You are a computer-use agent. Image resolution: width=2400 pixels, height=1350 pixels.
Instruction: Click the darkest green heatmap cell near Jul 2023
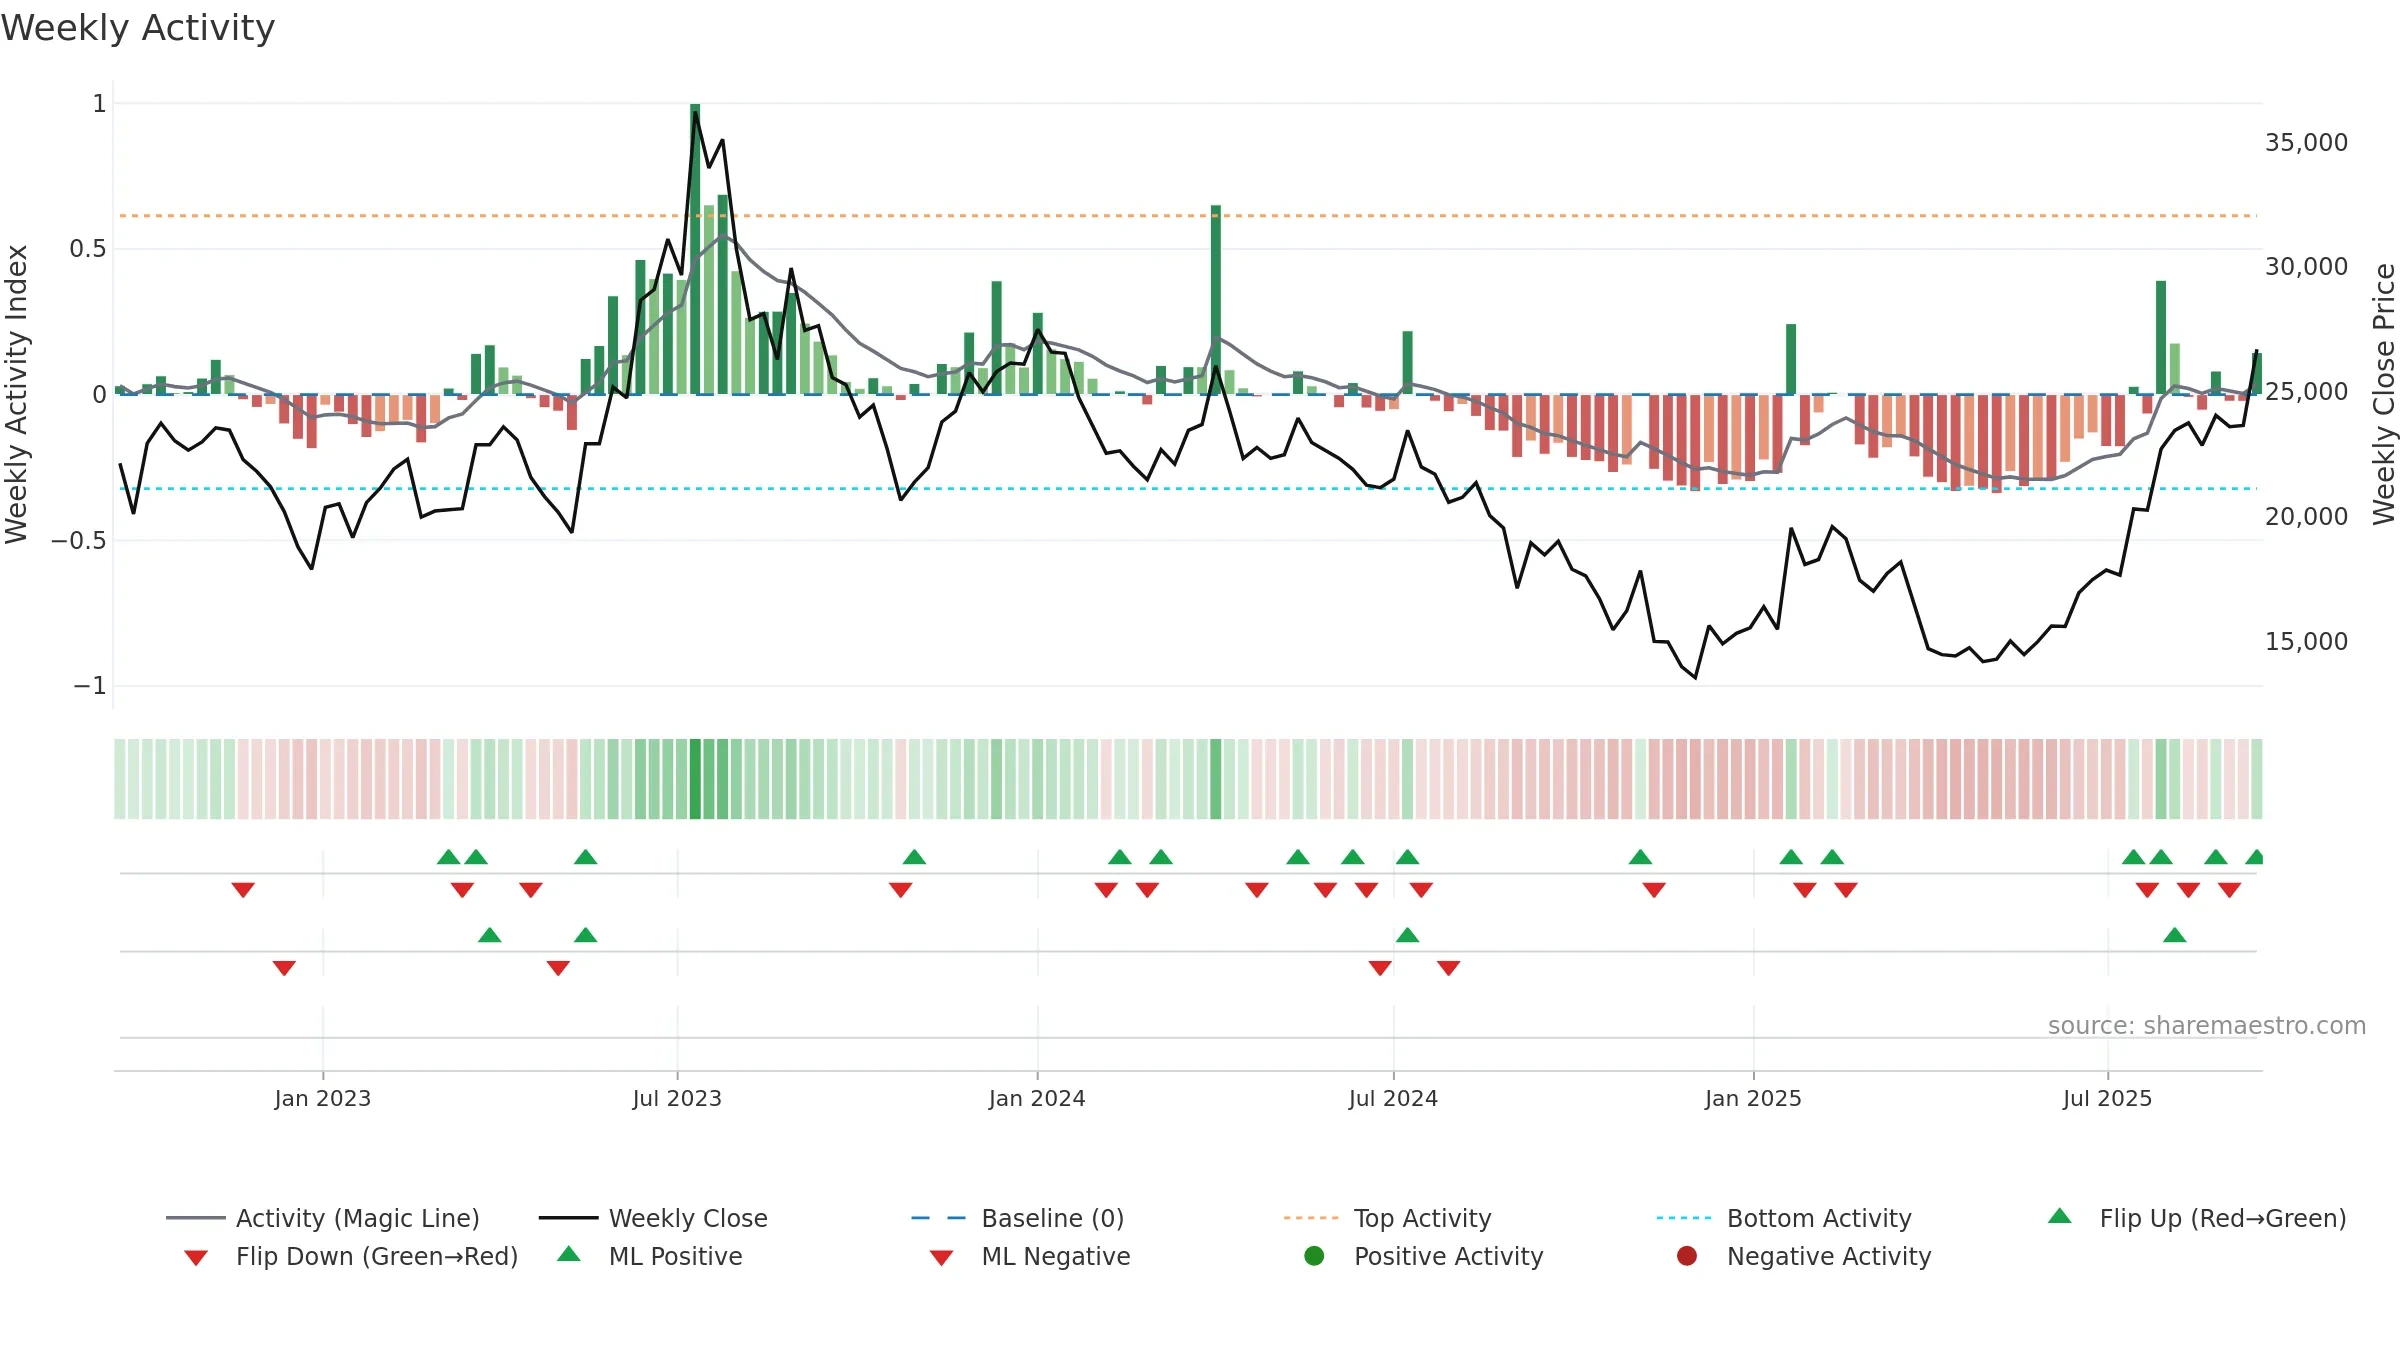coord(695,779)
